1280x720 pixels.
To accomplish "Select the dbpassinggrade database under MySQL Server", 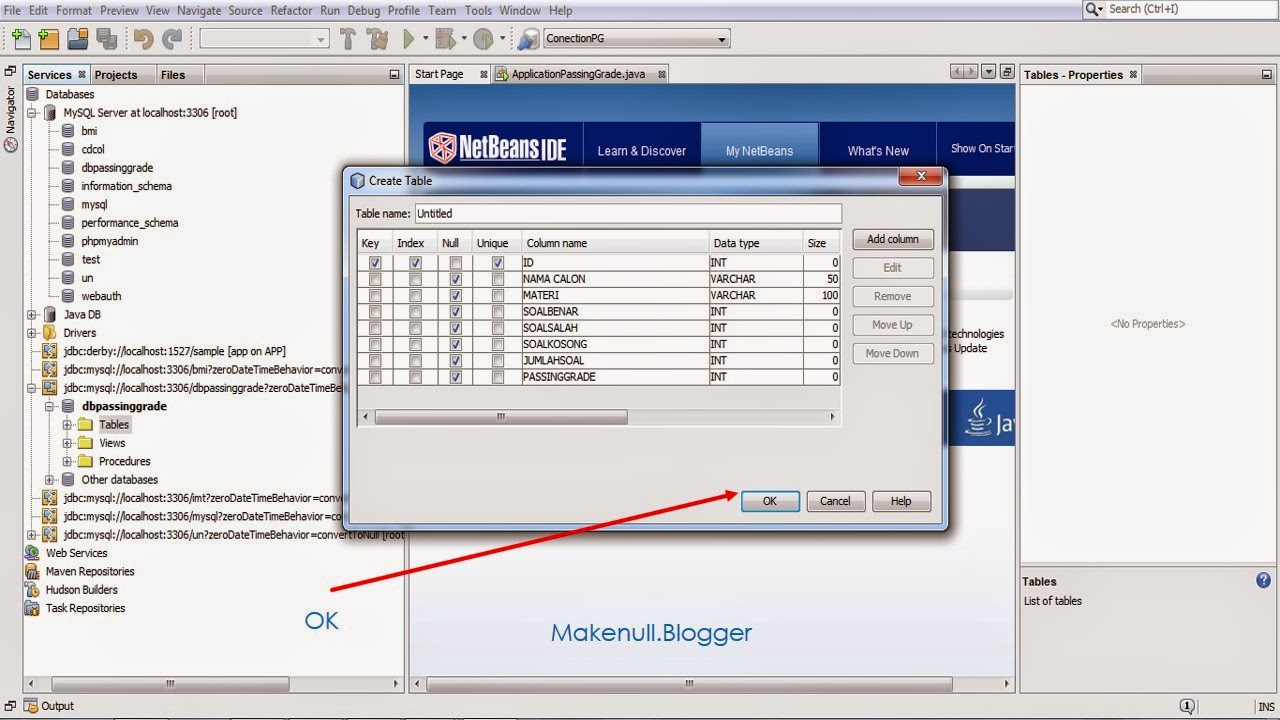I will coord(117,168).
